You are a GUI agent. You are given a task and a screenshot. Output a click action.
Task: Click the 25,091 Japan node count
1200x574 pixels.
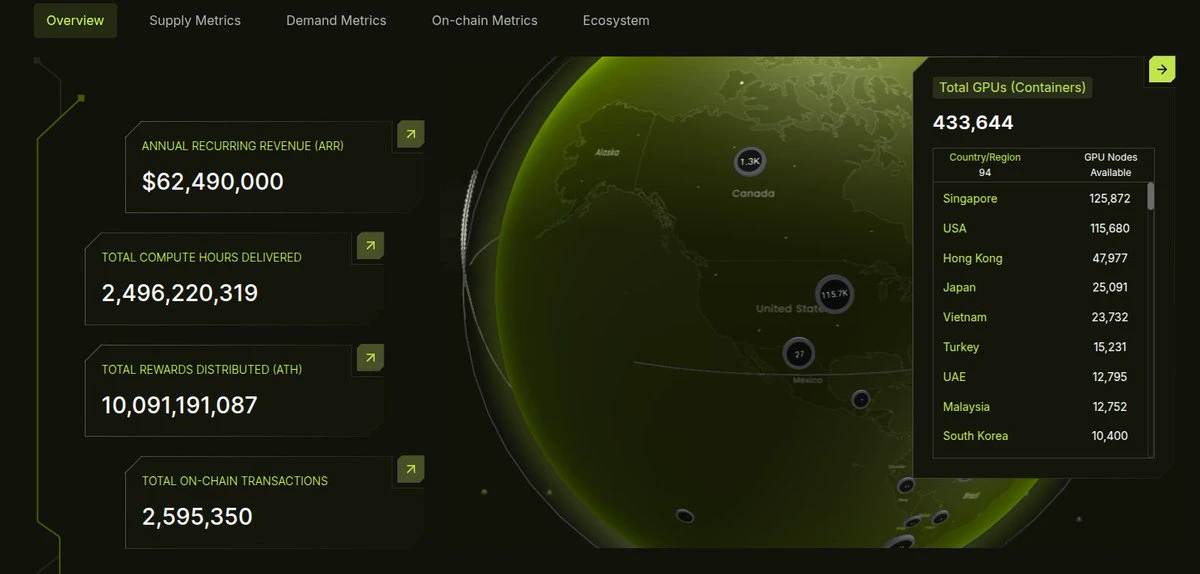point(1110,287)
